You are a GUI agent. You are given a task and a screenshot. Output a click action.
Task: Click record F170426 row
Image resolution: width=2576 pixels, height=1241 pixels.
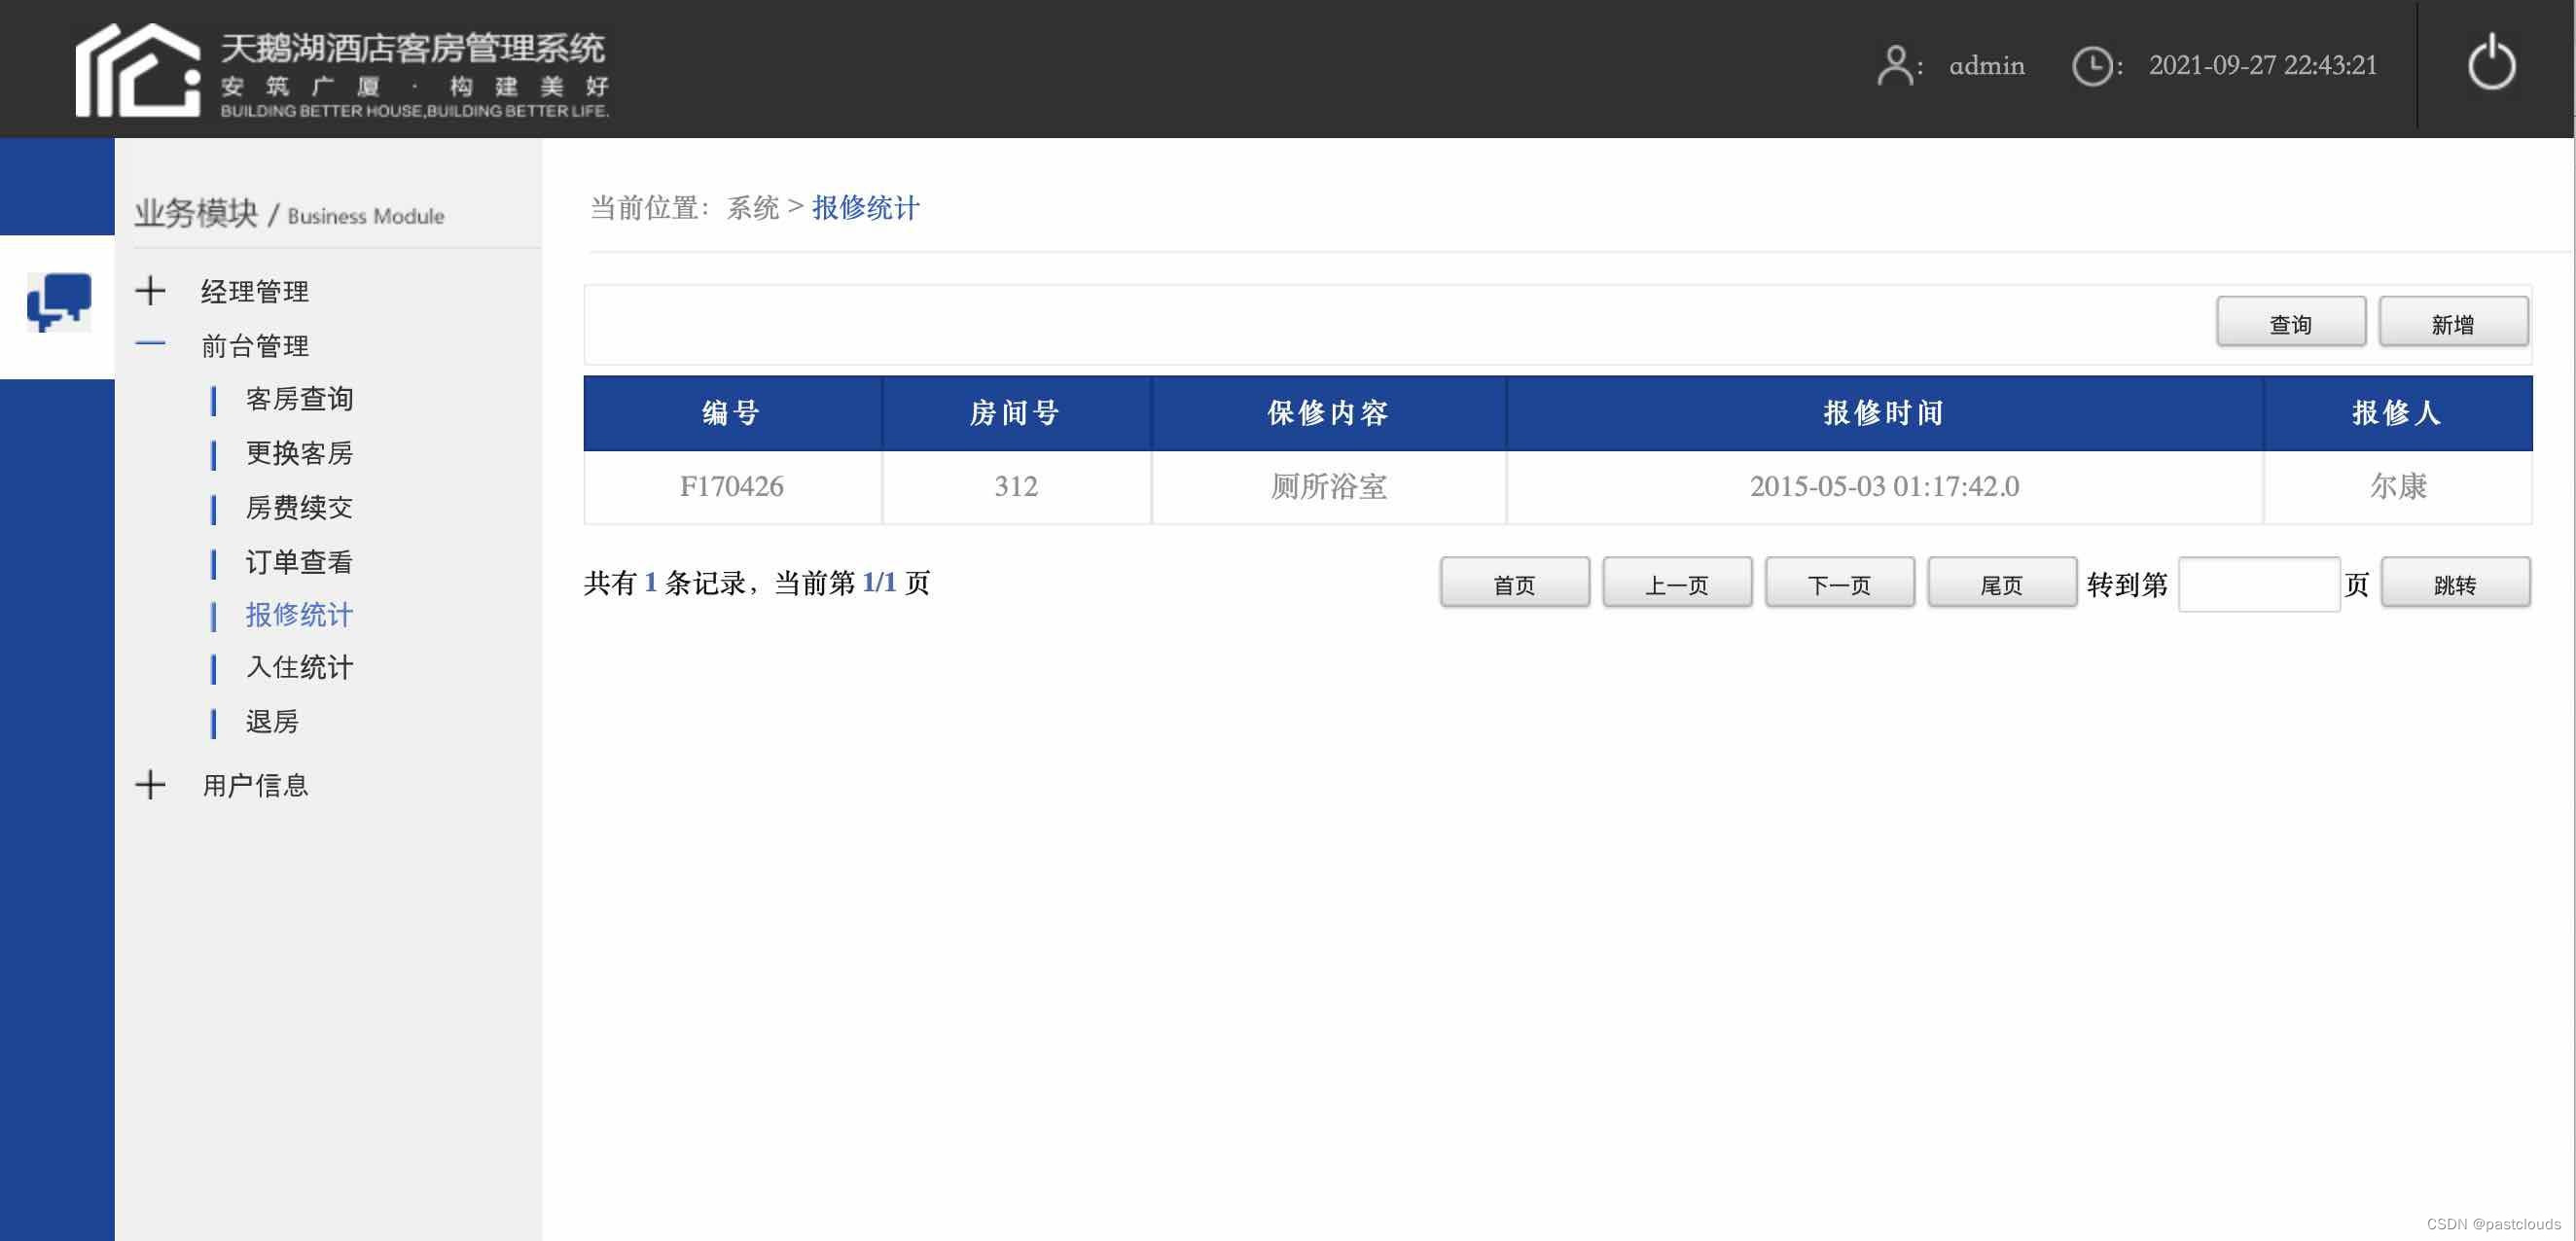[x=1557, y=486]
